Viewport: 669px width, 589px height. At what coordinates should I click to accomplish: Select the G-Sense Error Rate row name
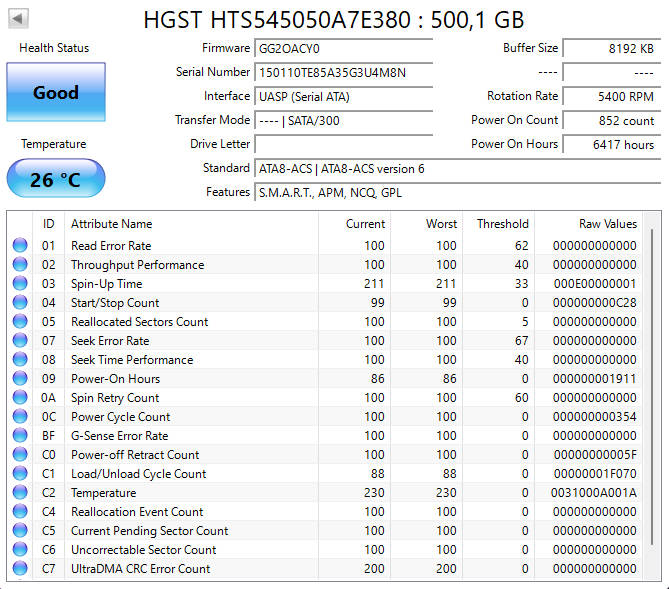tap(119, 436)
